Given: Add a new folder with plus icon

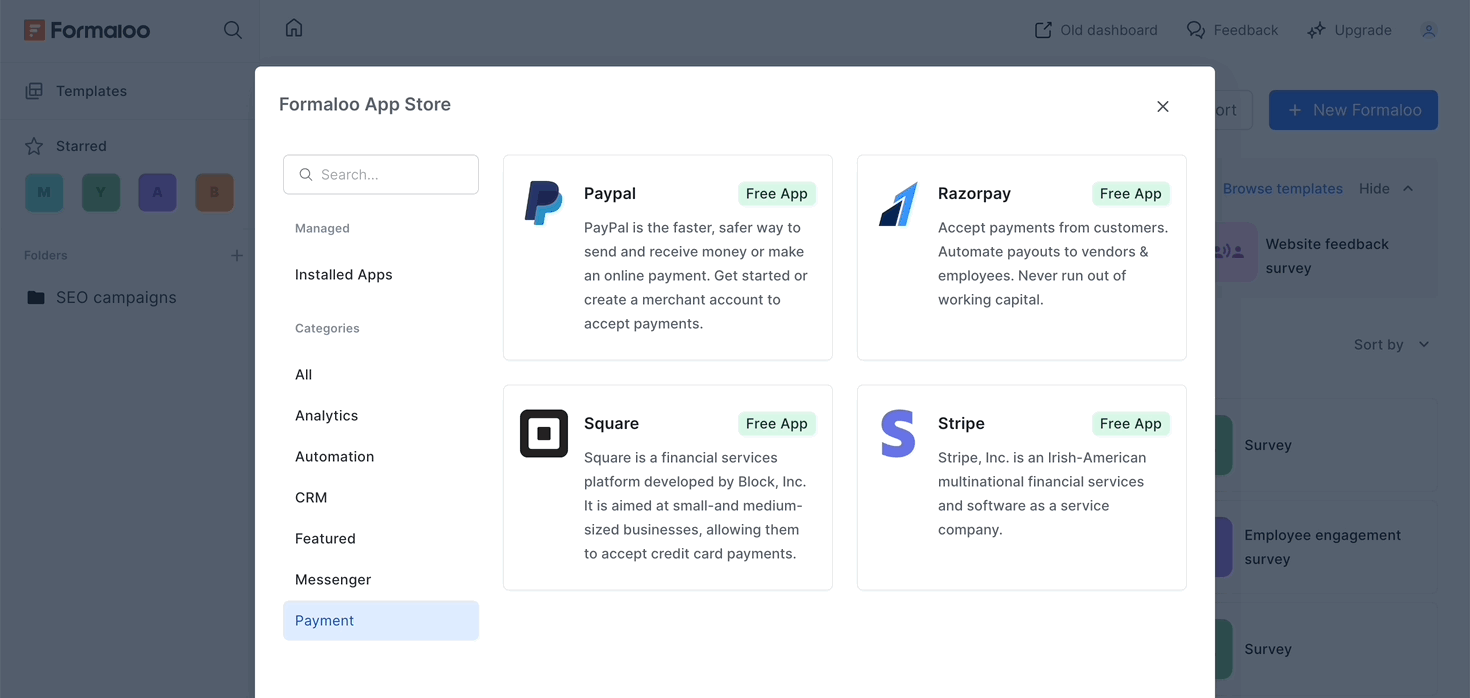Looking at the screenshot, I should (x=237, y=256).
